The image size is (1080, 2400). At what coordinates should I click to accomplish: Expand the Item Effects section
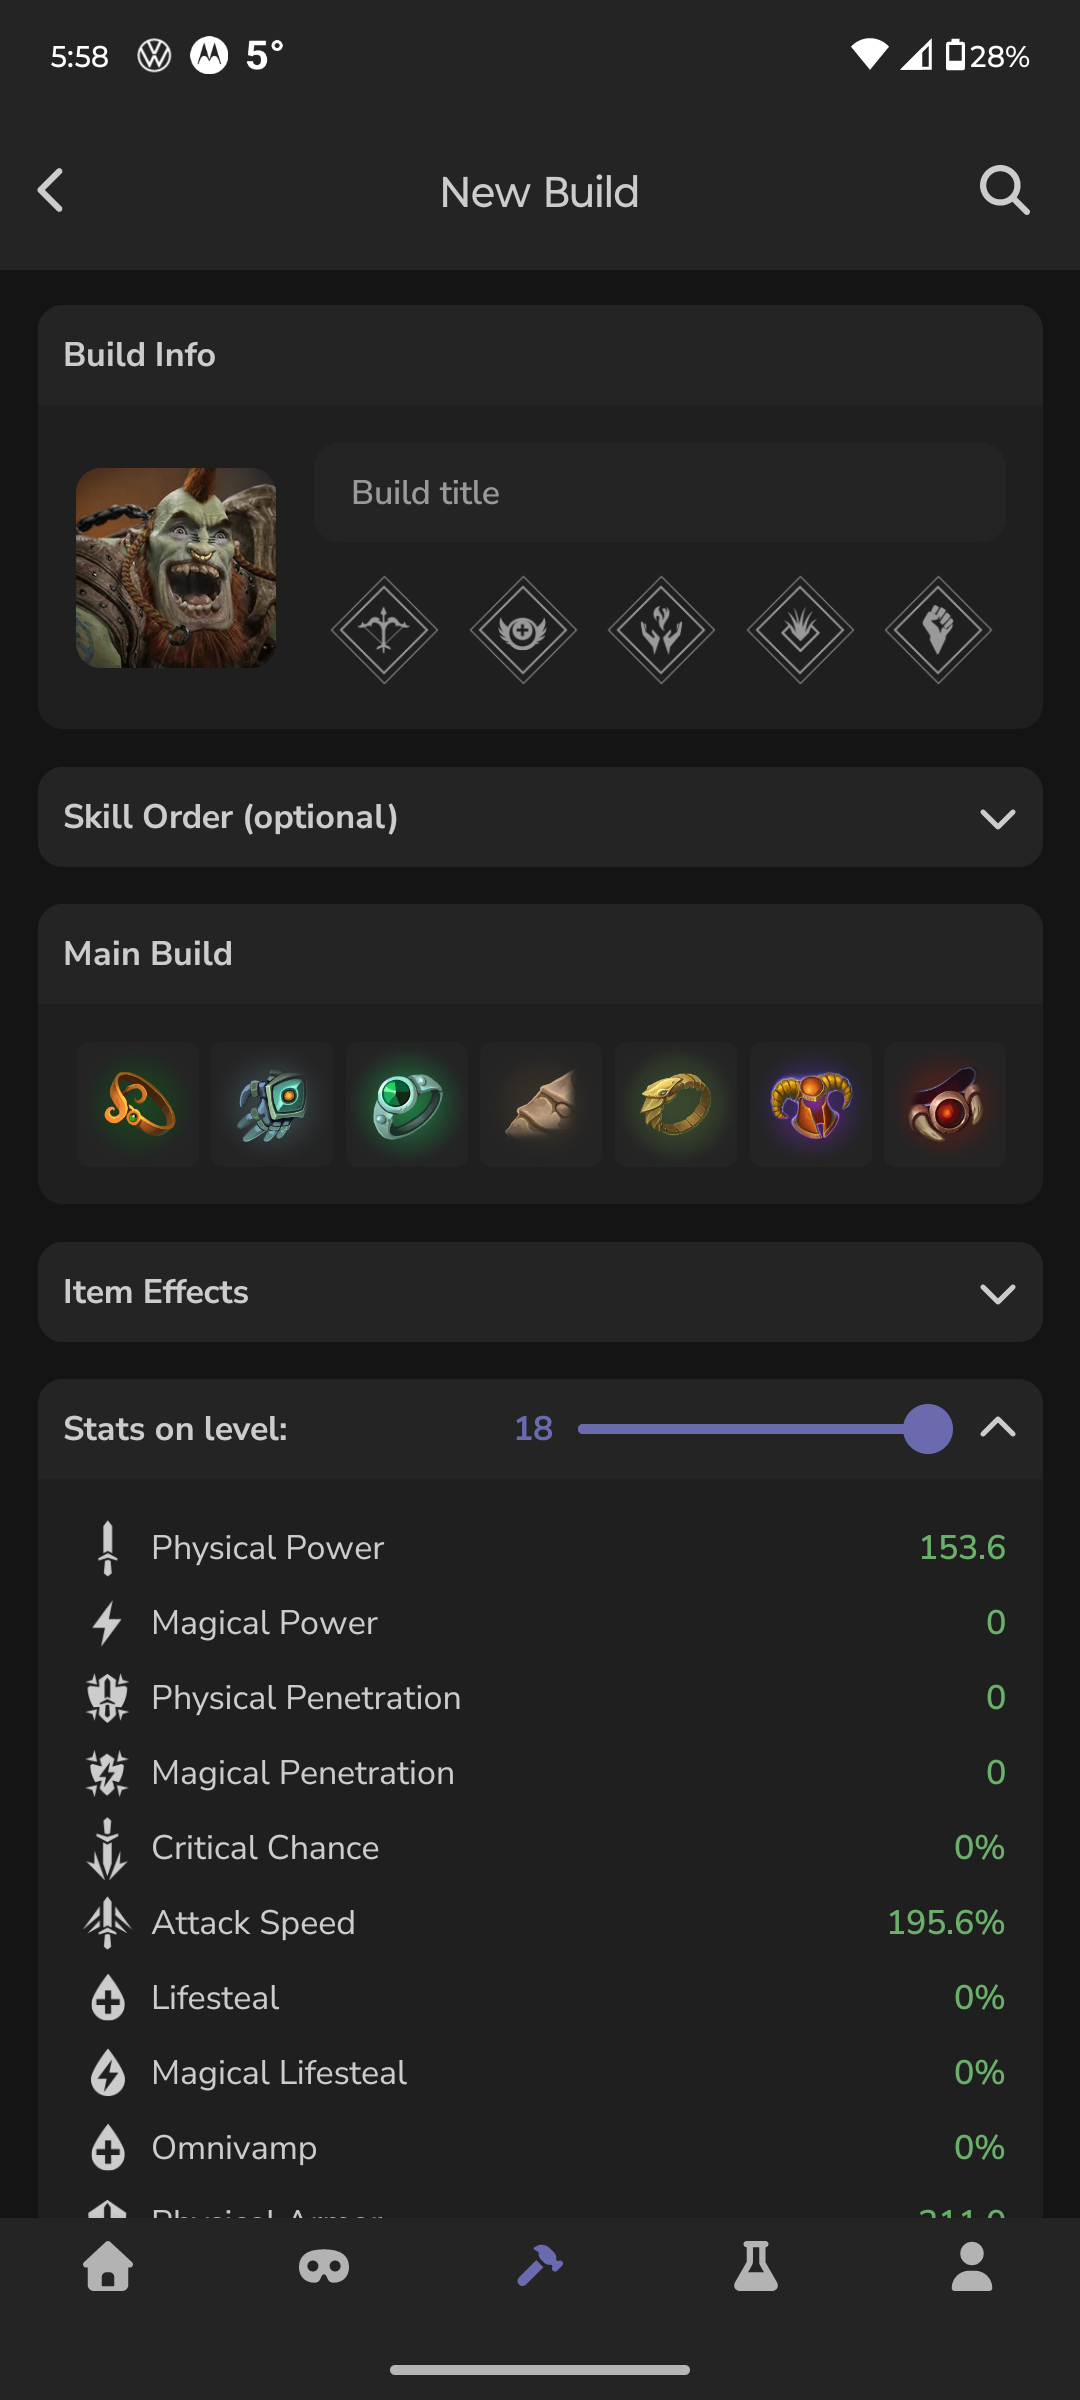pos(997,1293)
